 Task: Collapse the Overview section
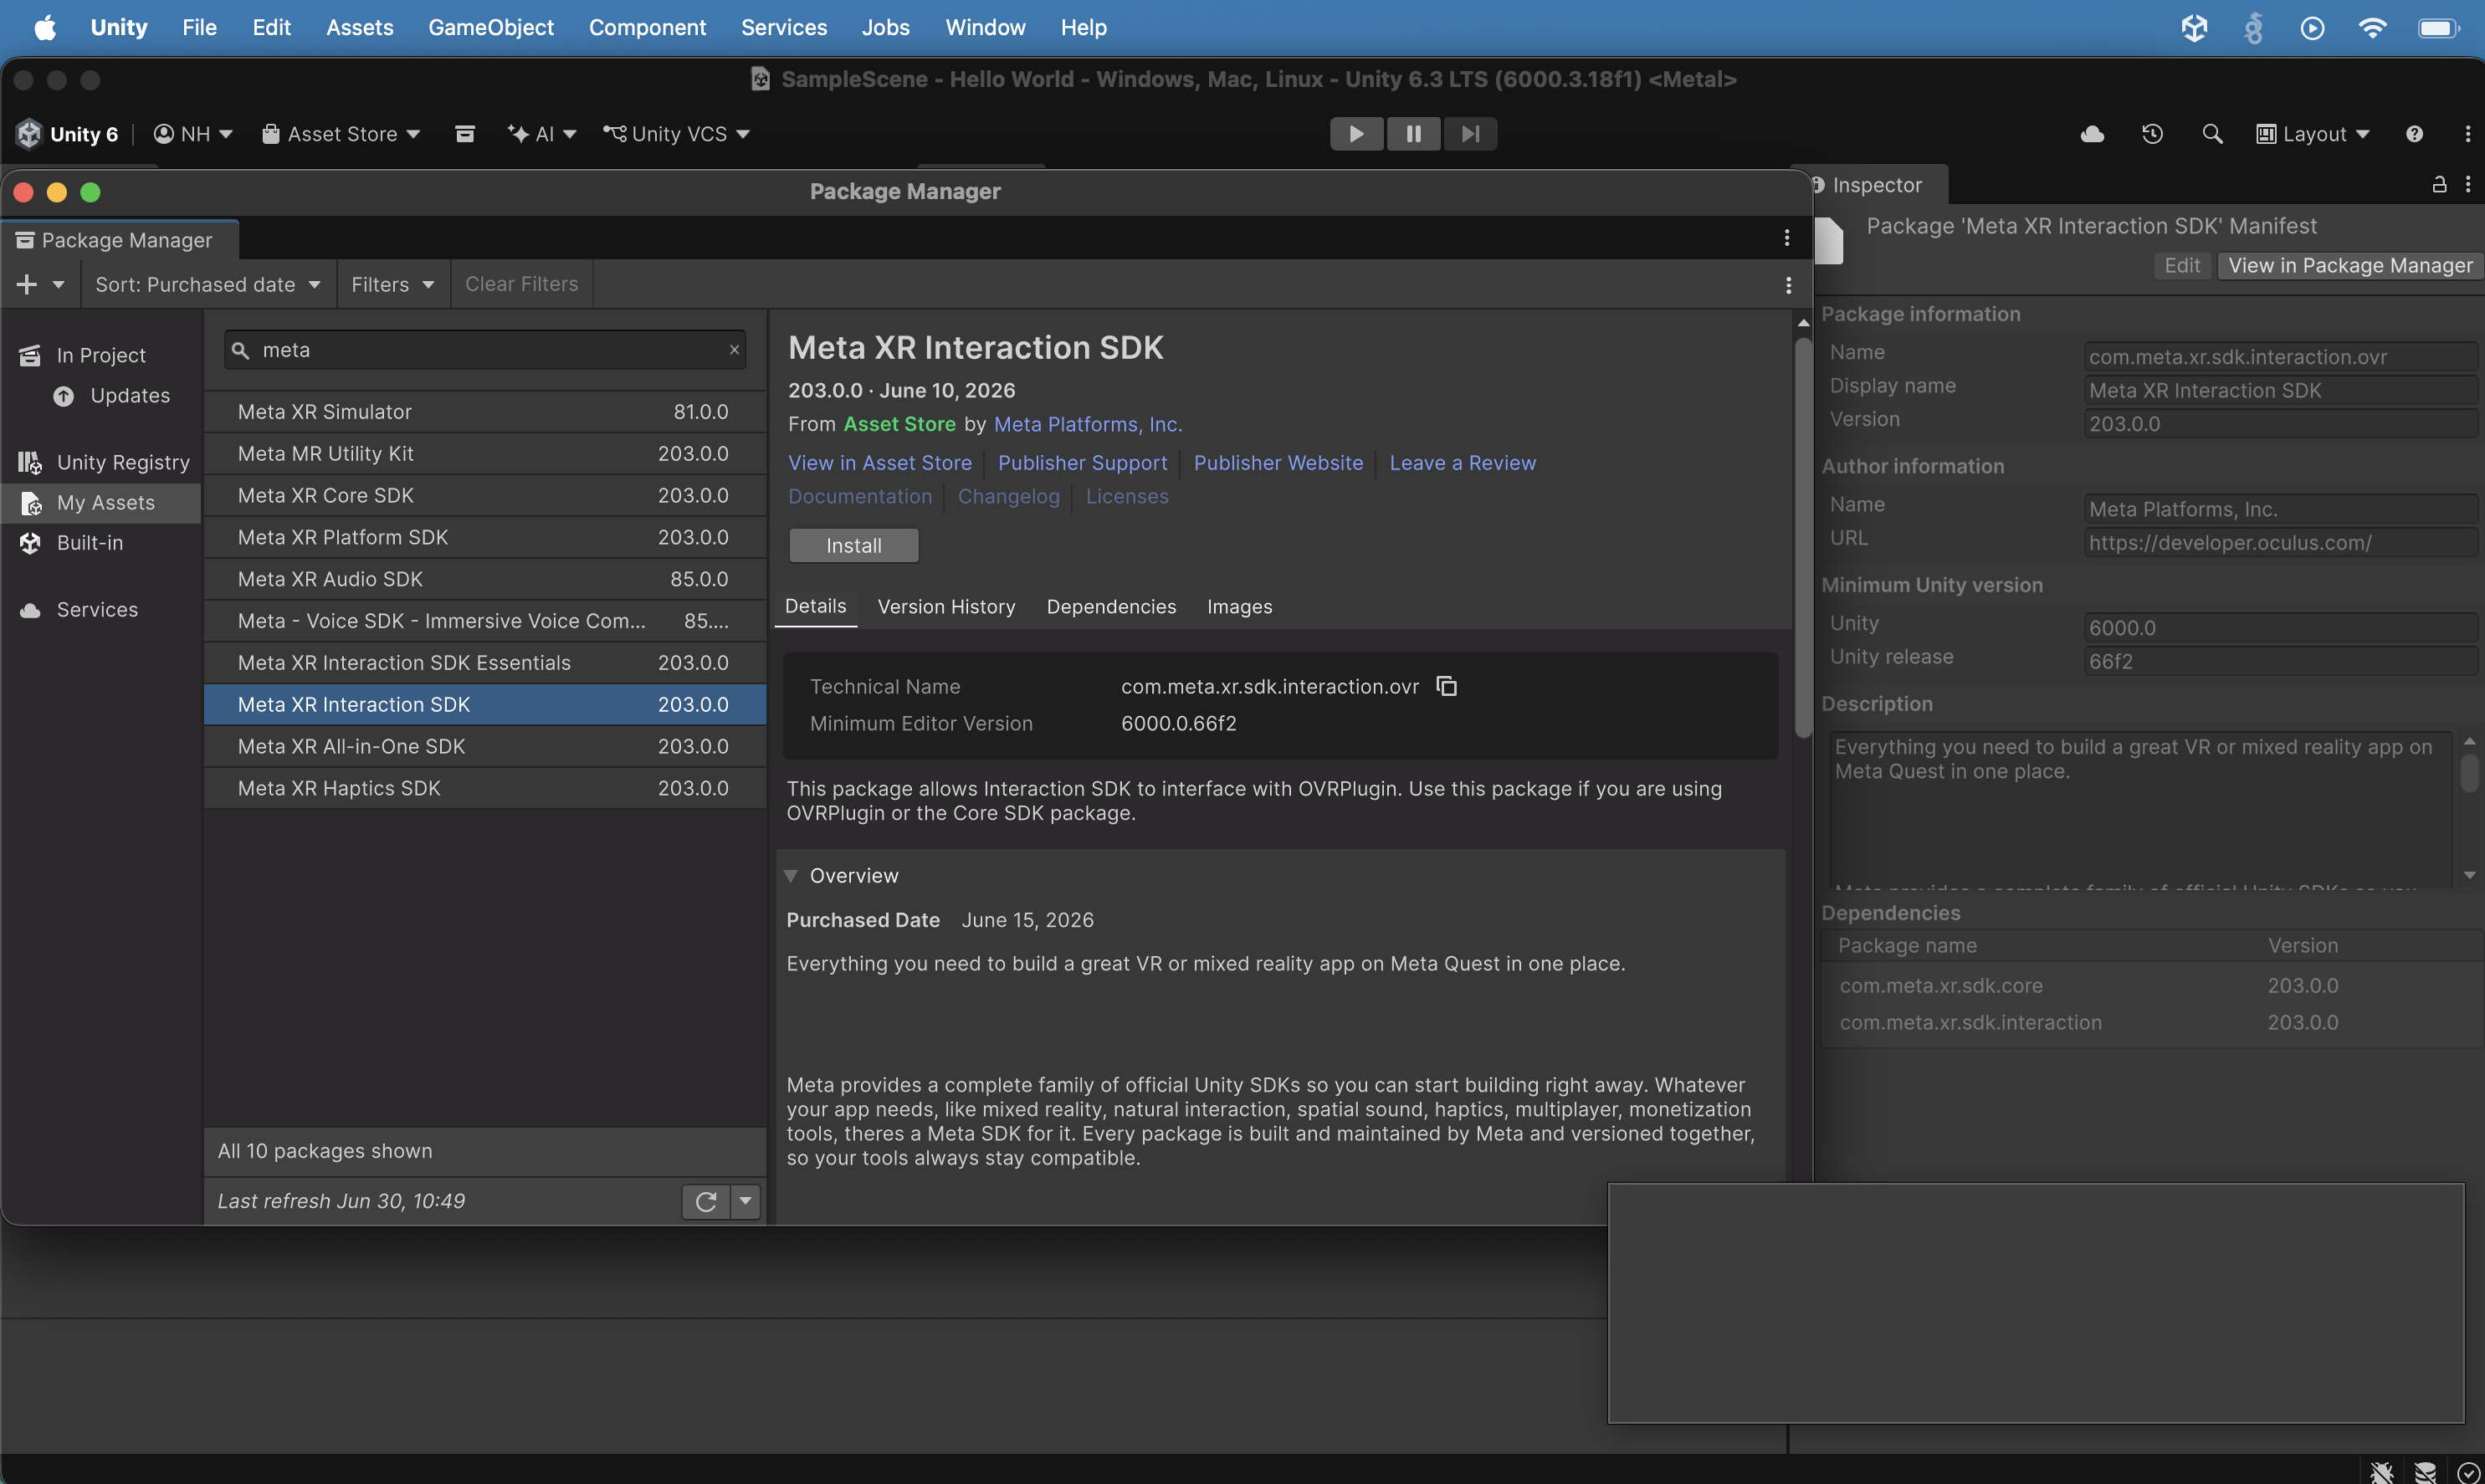click(791, 876)
